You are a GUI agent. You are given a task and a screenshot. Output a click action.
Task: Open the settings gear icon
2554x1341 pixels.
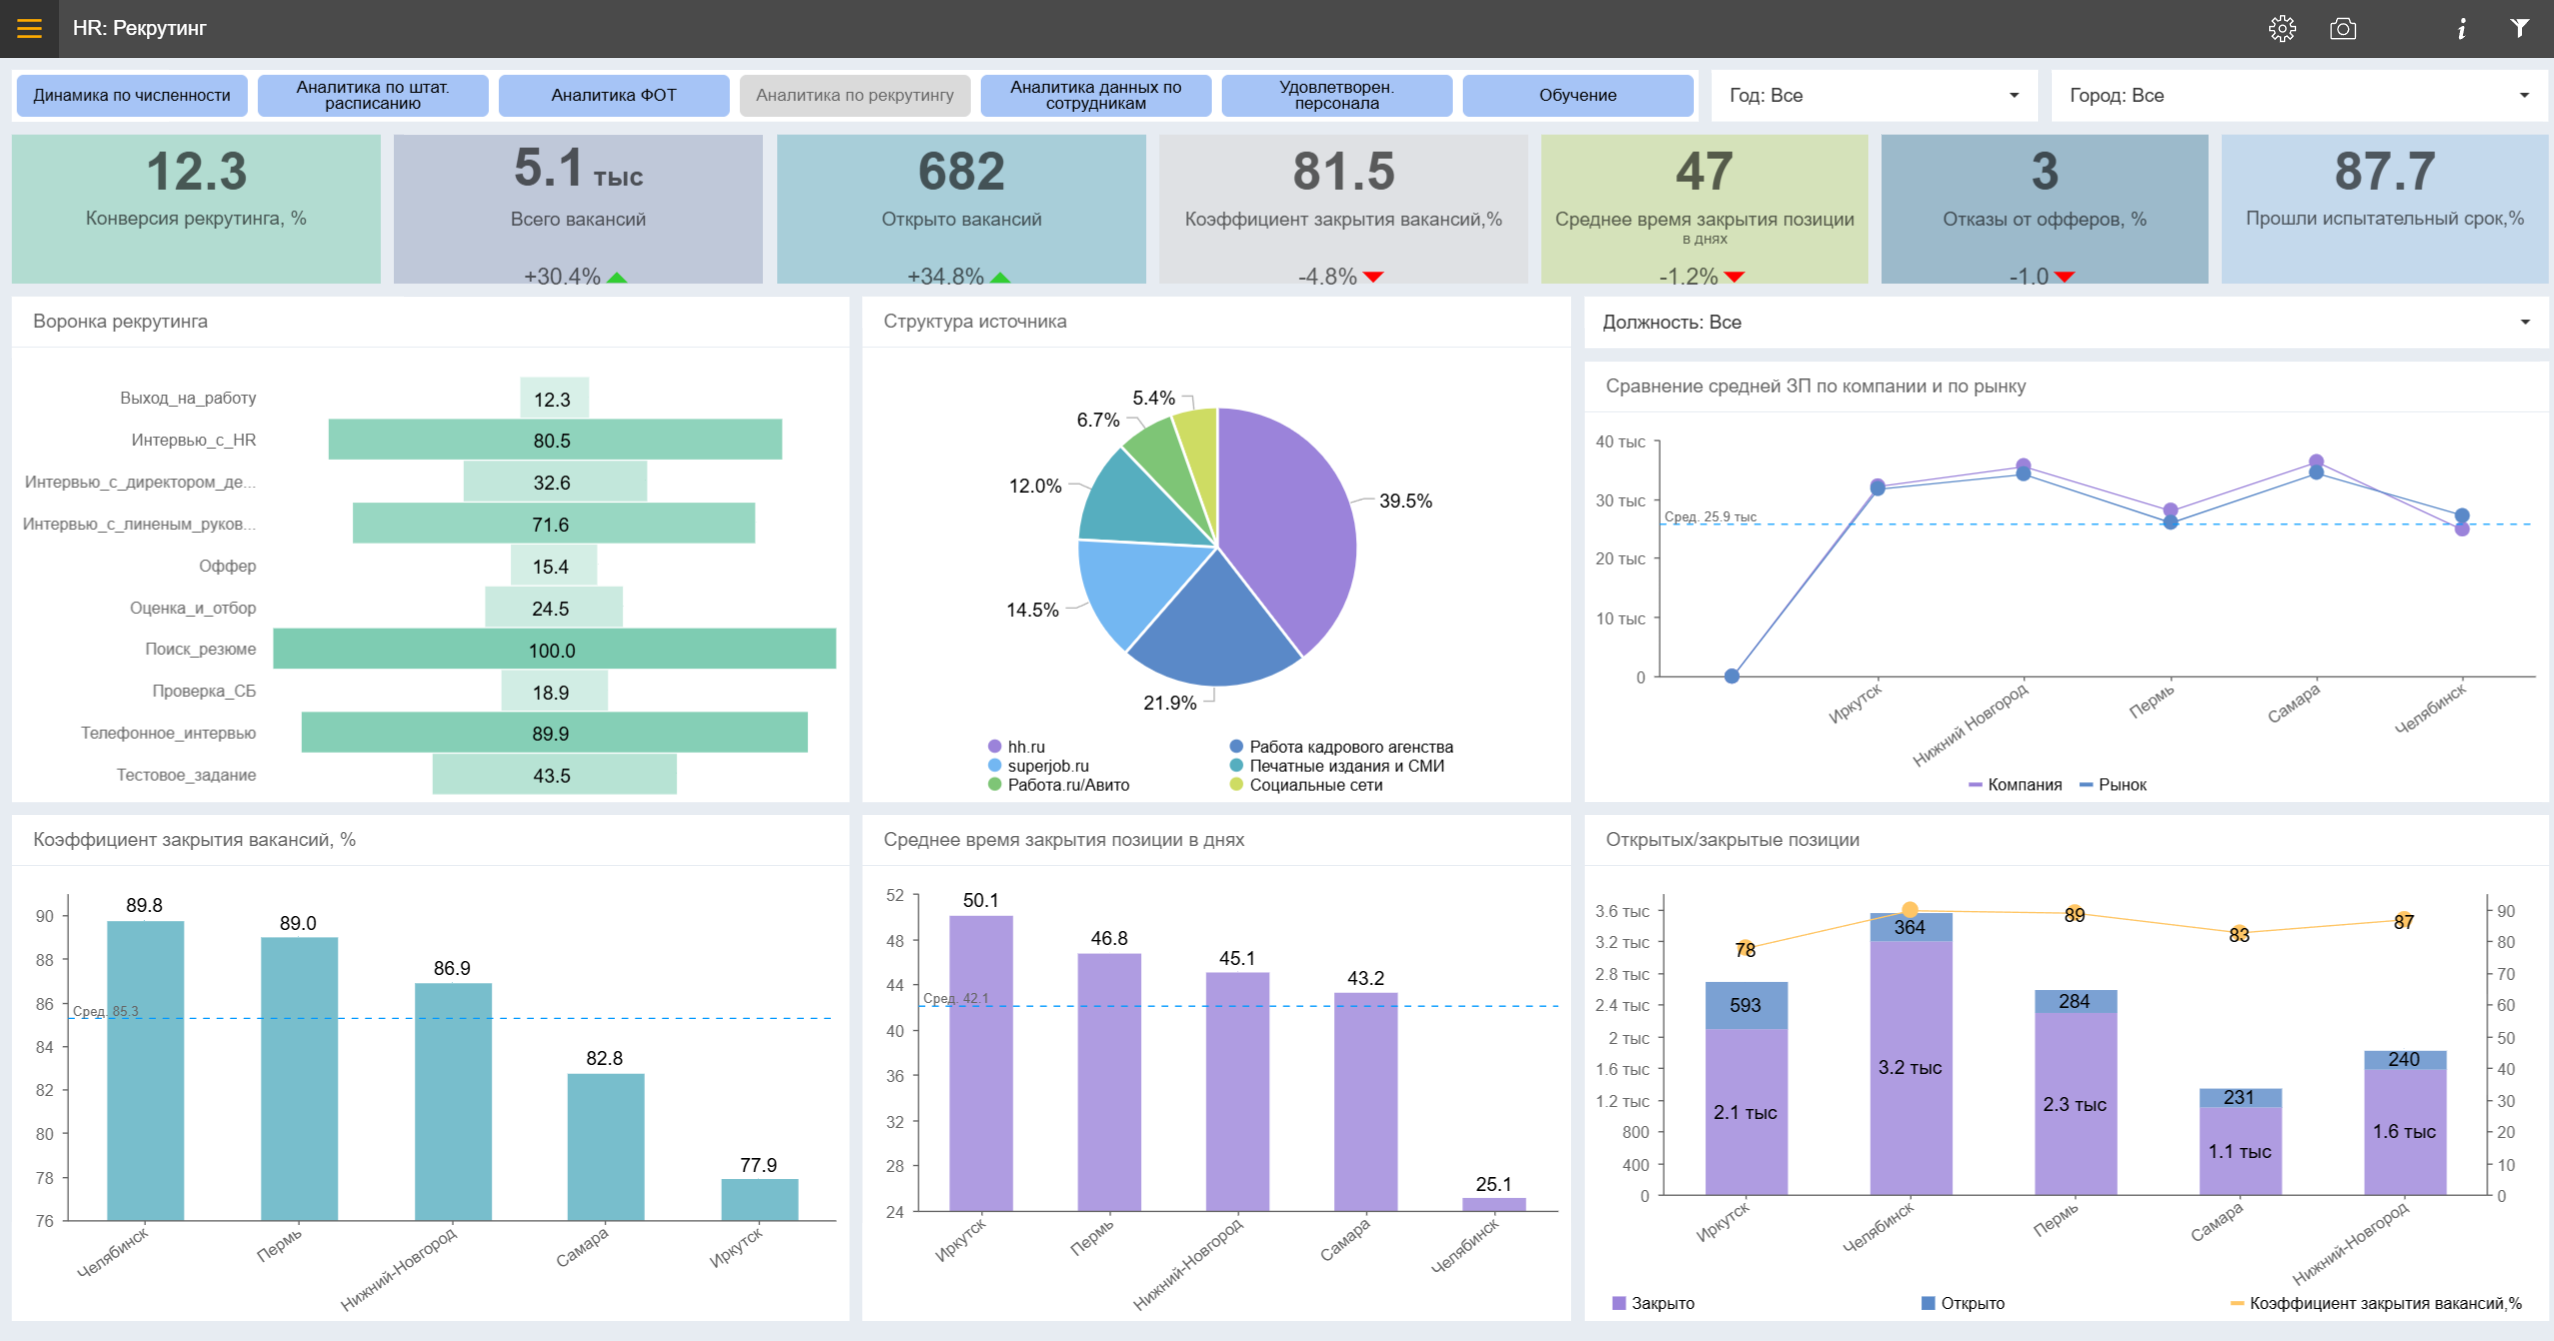2282,28
